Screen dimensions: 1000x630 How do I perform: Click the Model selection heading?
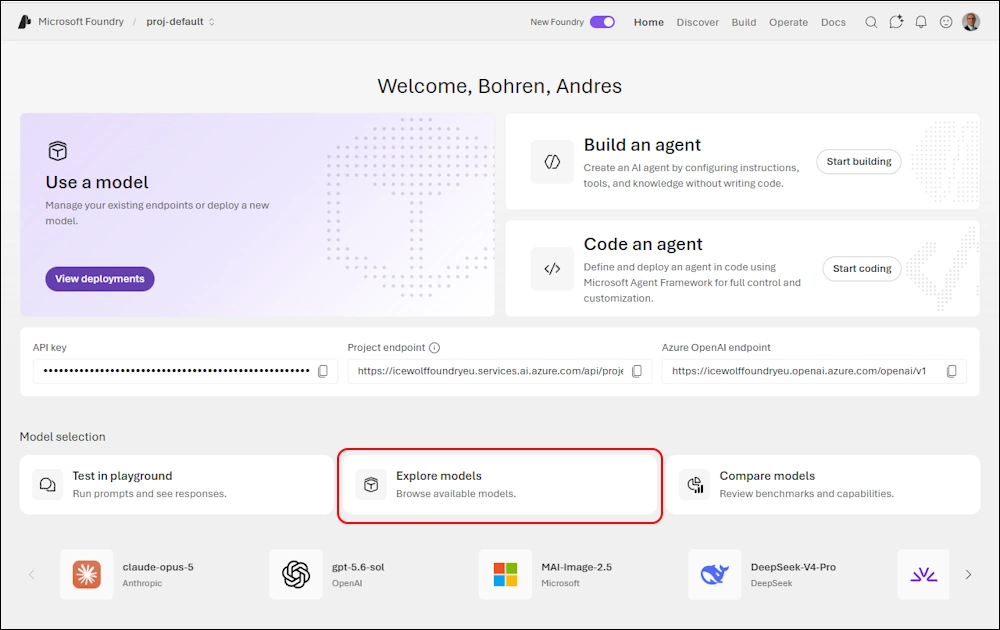tap(62, 437)
